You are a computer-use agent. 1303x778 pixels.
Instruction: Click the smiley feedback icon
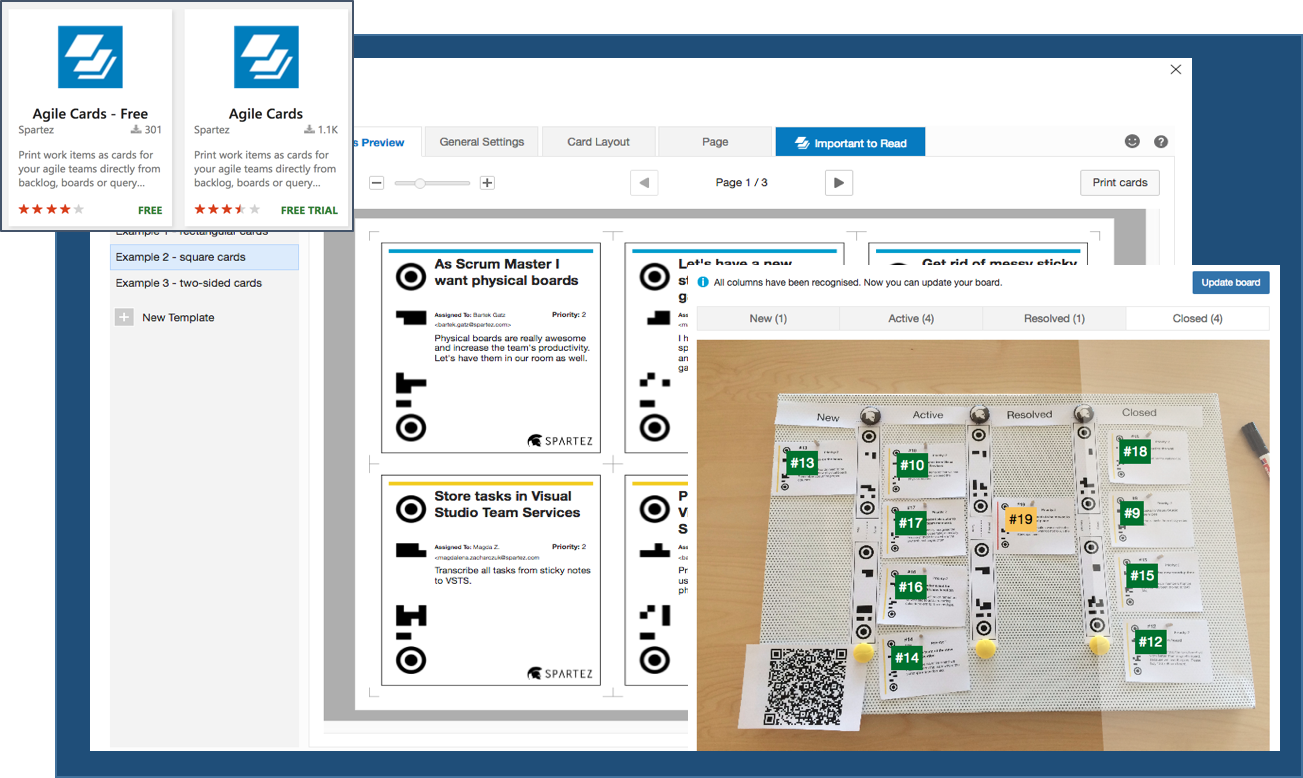click(x=1132, y=142)
